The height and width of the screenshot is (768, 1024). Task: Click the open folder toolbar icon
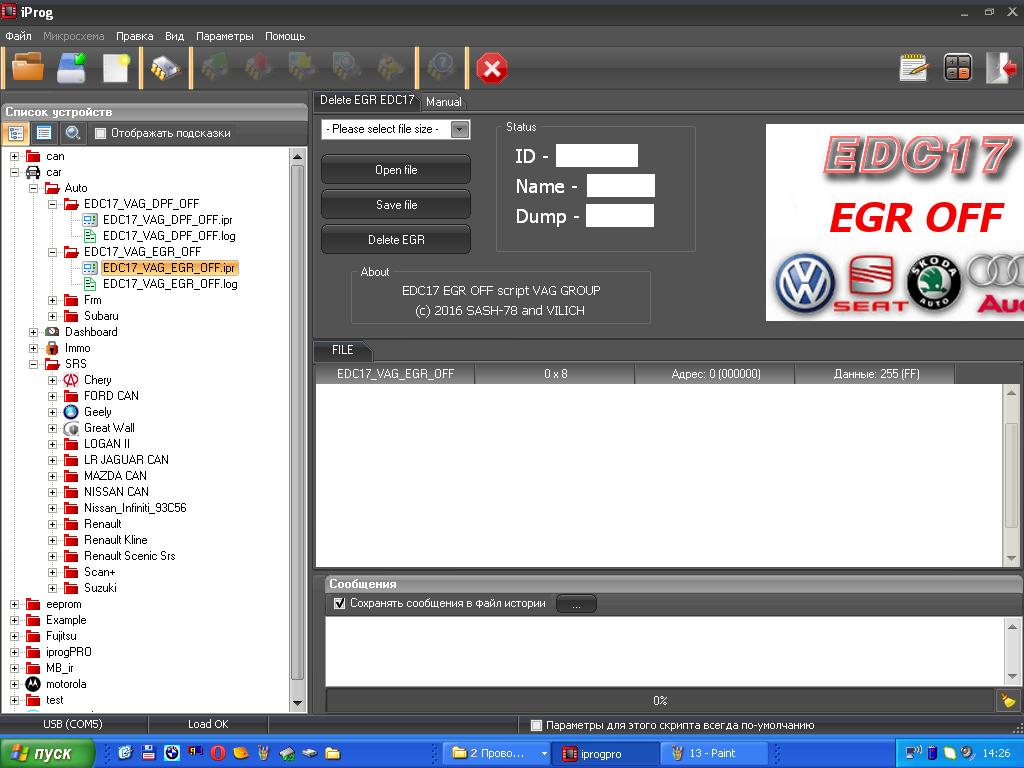coord(28,68)
